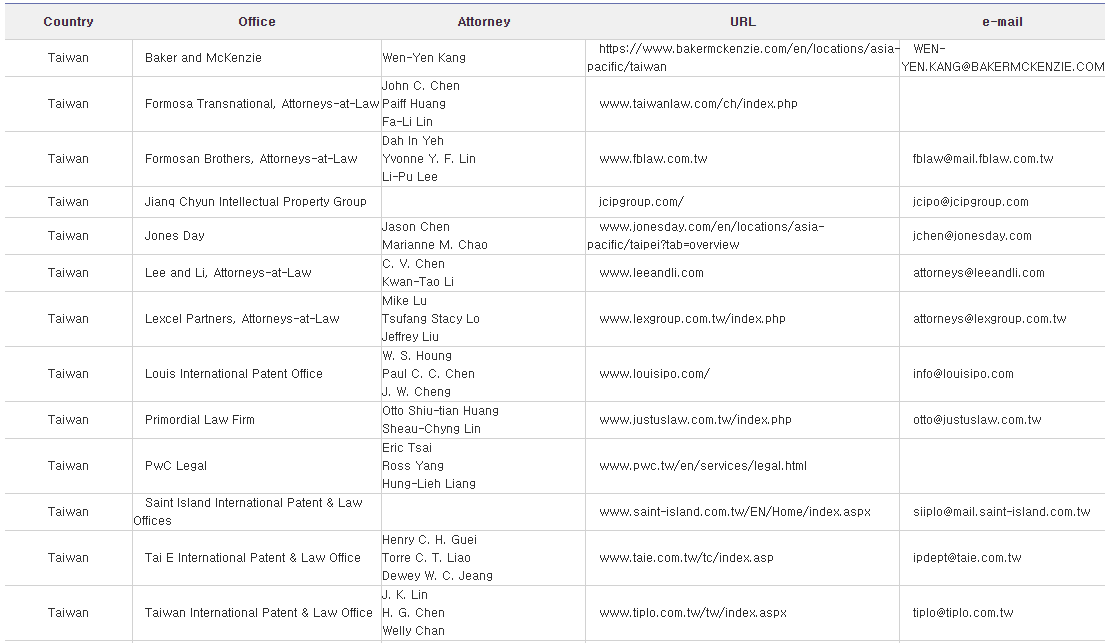Image resolution: width=1109 pixels, height=643 pixels.
Task: Click attorney Yvonne Y. F. Lin
Action: click(429, 159)
